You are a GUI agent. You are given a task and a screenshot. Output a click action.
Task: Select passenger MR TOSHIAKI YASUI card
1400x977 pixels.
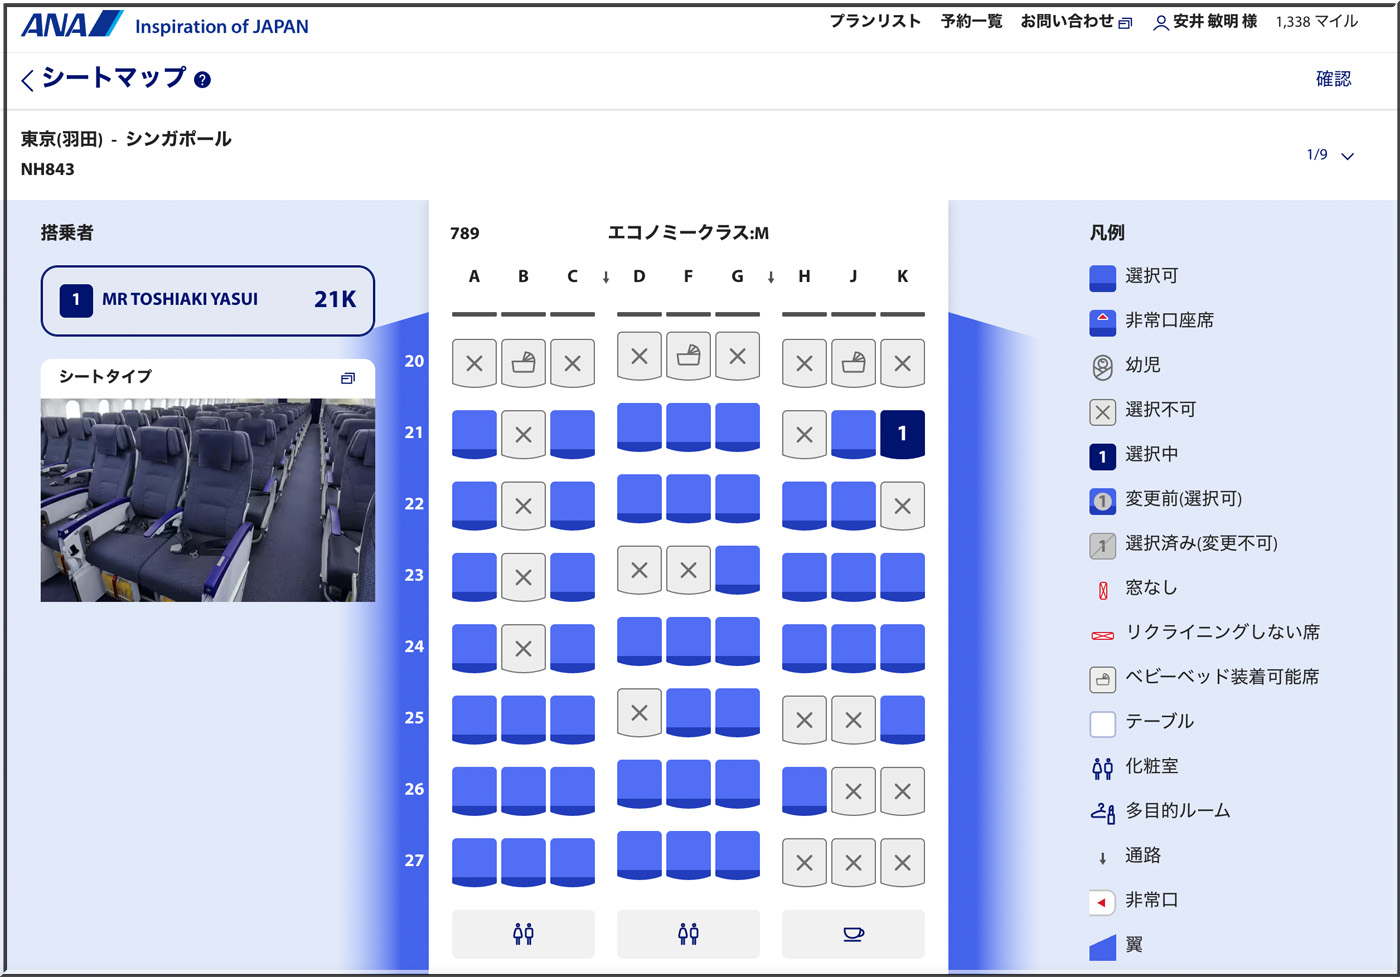(208, 300)
